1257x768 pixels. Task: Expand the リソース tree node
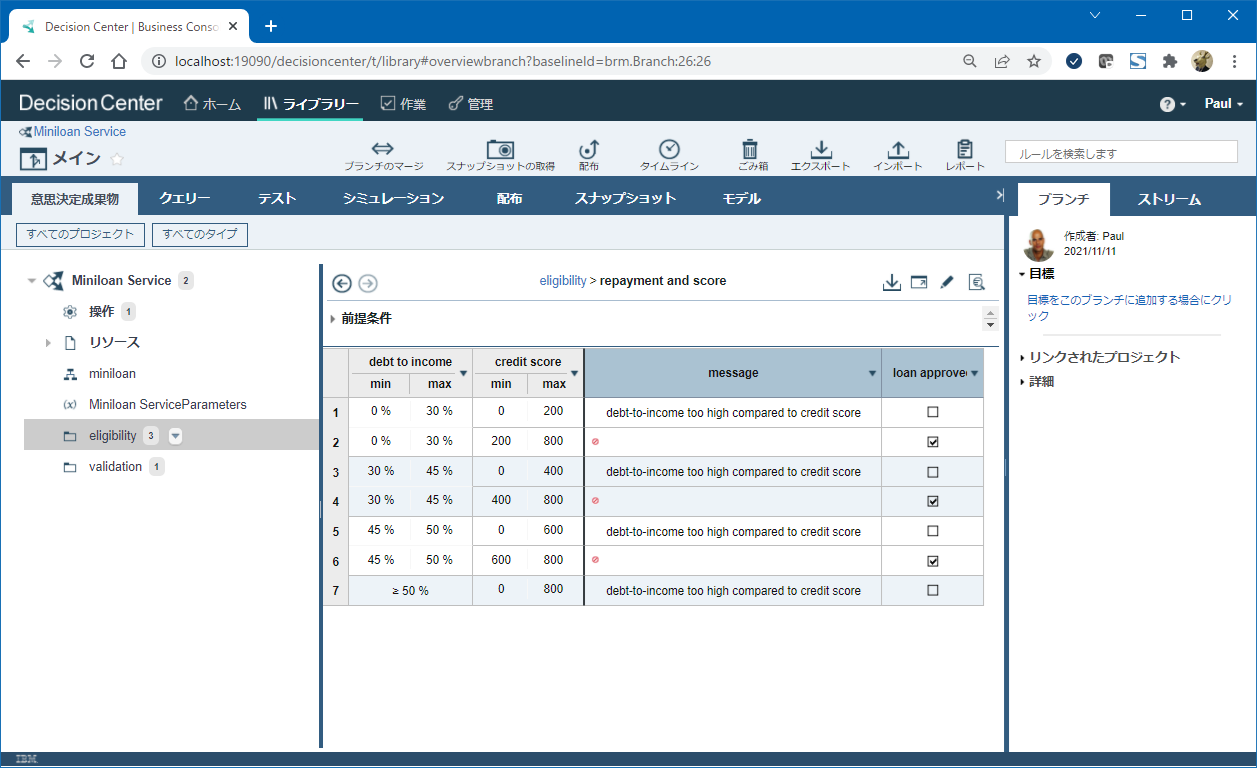(x=47, y=343)
